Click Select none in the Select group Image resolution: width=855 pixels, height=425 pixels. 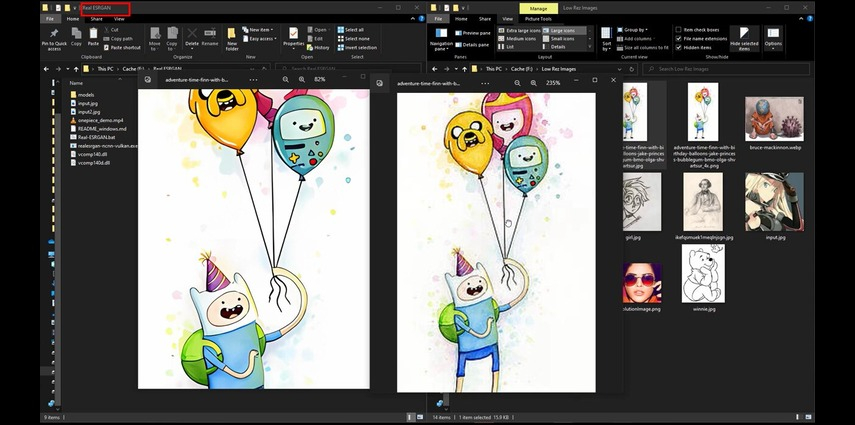pos(353,39)
